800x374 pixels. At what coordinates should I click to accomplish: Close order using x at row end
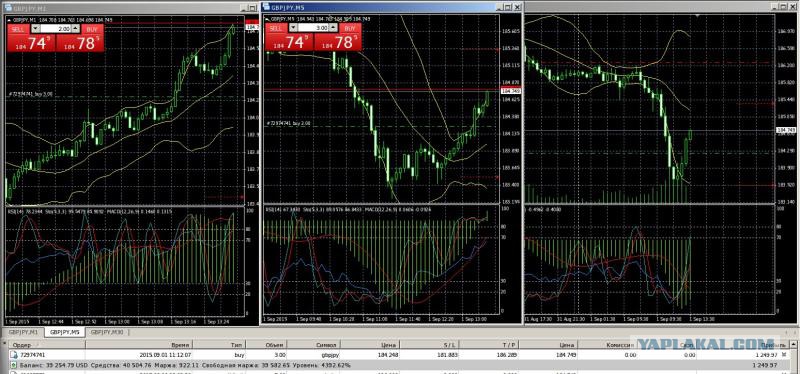(784, 354)
